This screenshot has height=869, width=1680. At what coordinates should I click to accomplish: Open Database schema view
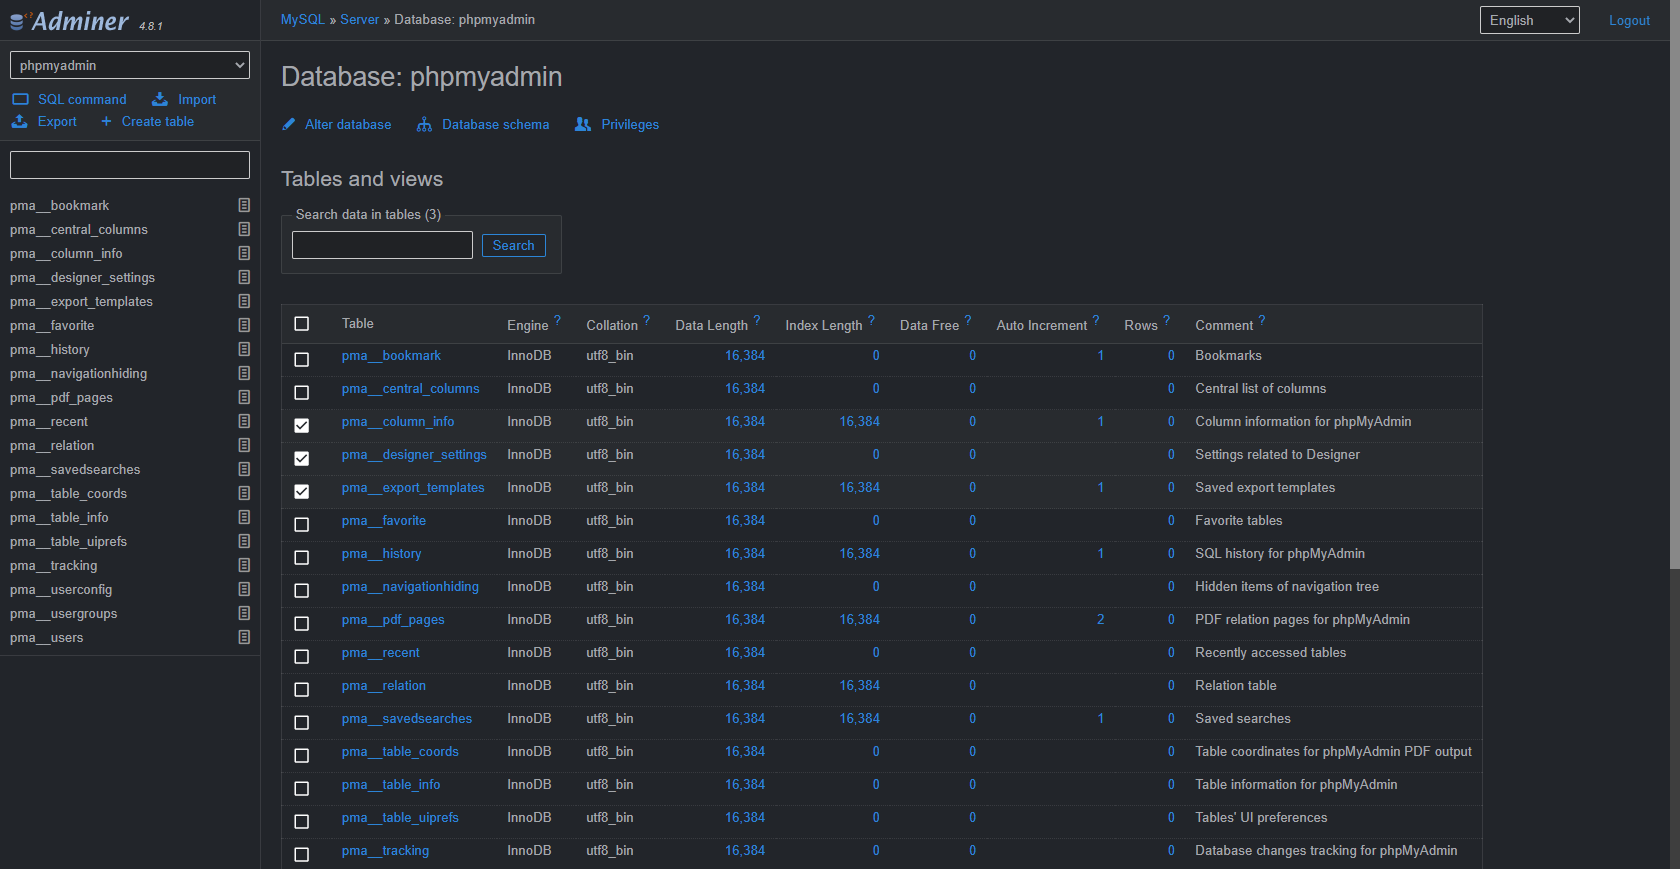(x=484, y=124)
